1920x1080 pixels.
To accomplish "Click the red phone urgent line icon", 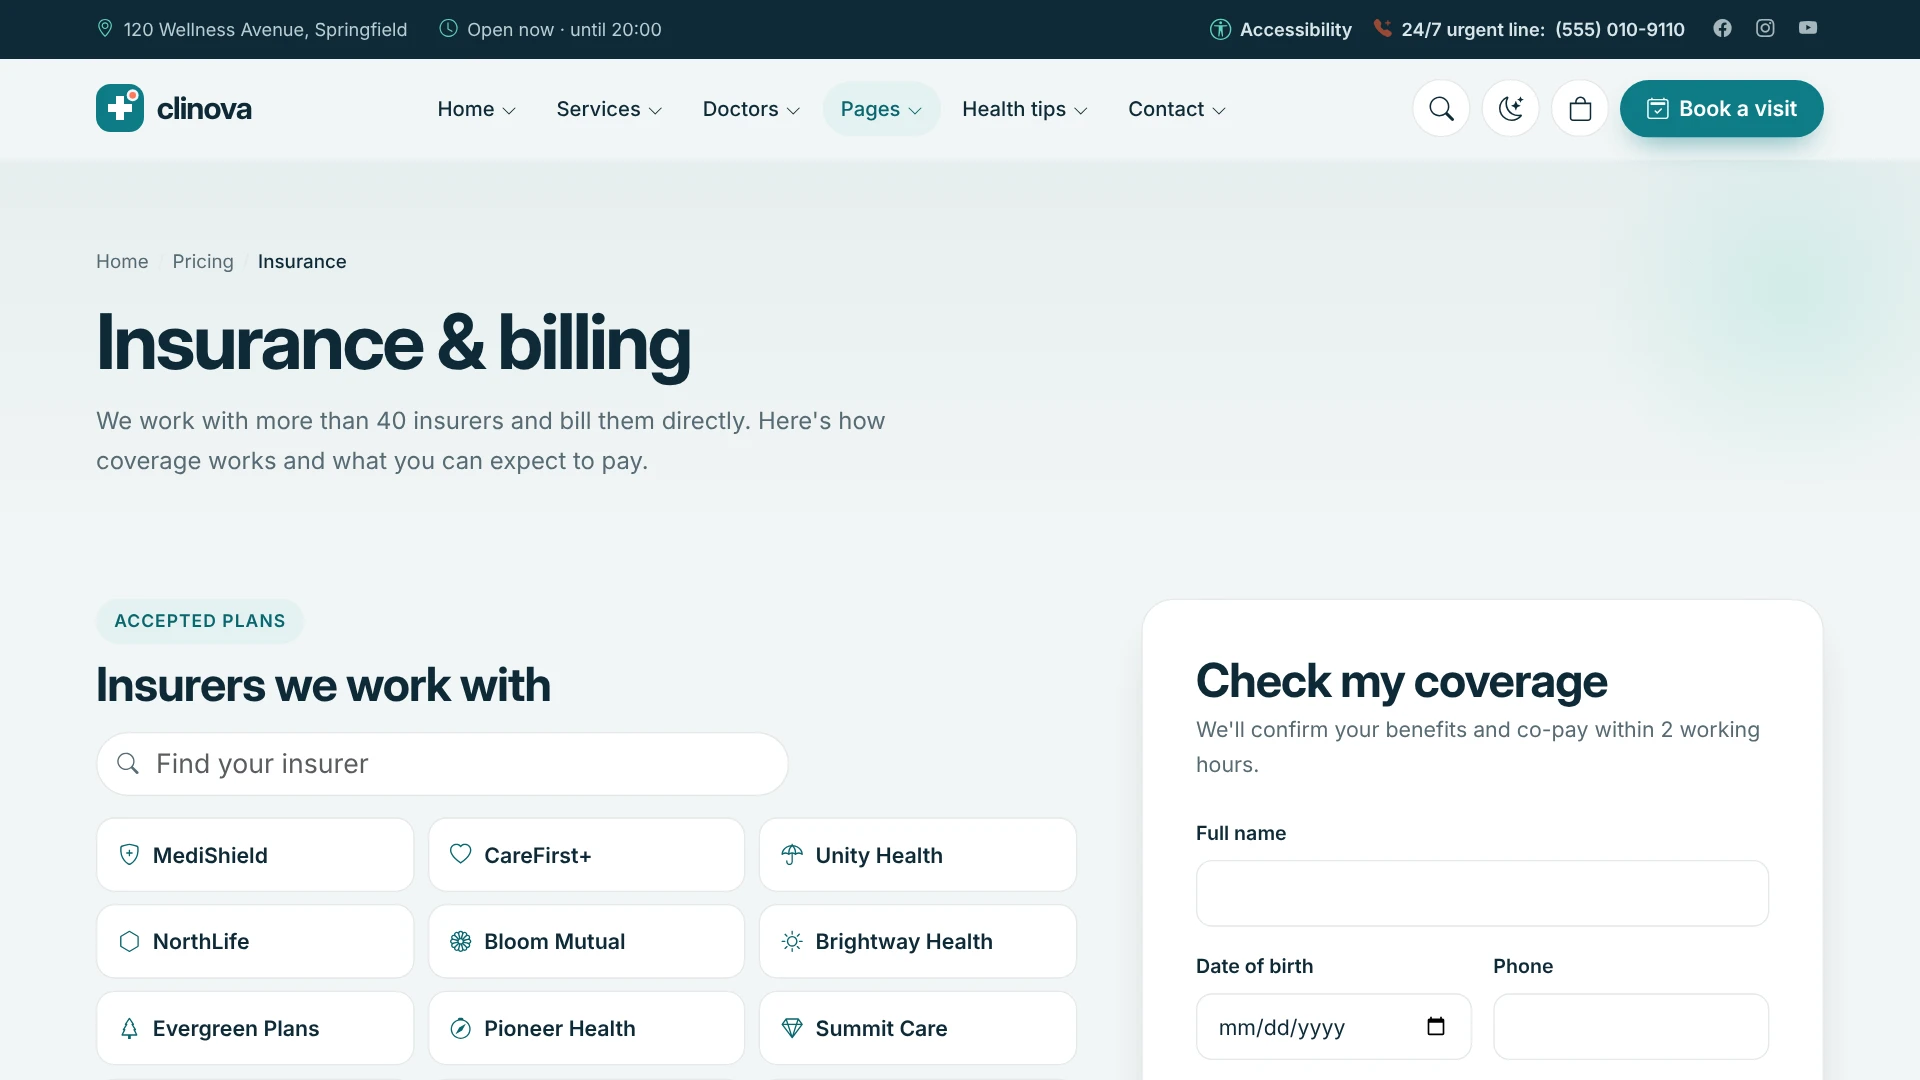I will pyautogui.click(x=1382, y=28).
